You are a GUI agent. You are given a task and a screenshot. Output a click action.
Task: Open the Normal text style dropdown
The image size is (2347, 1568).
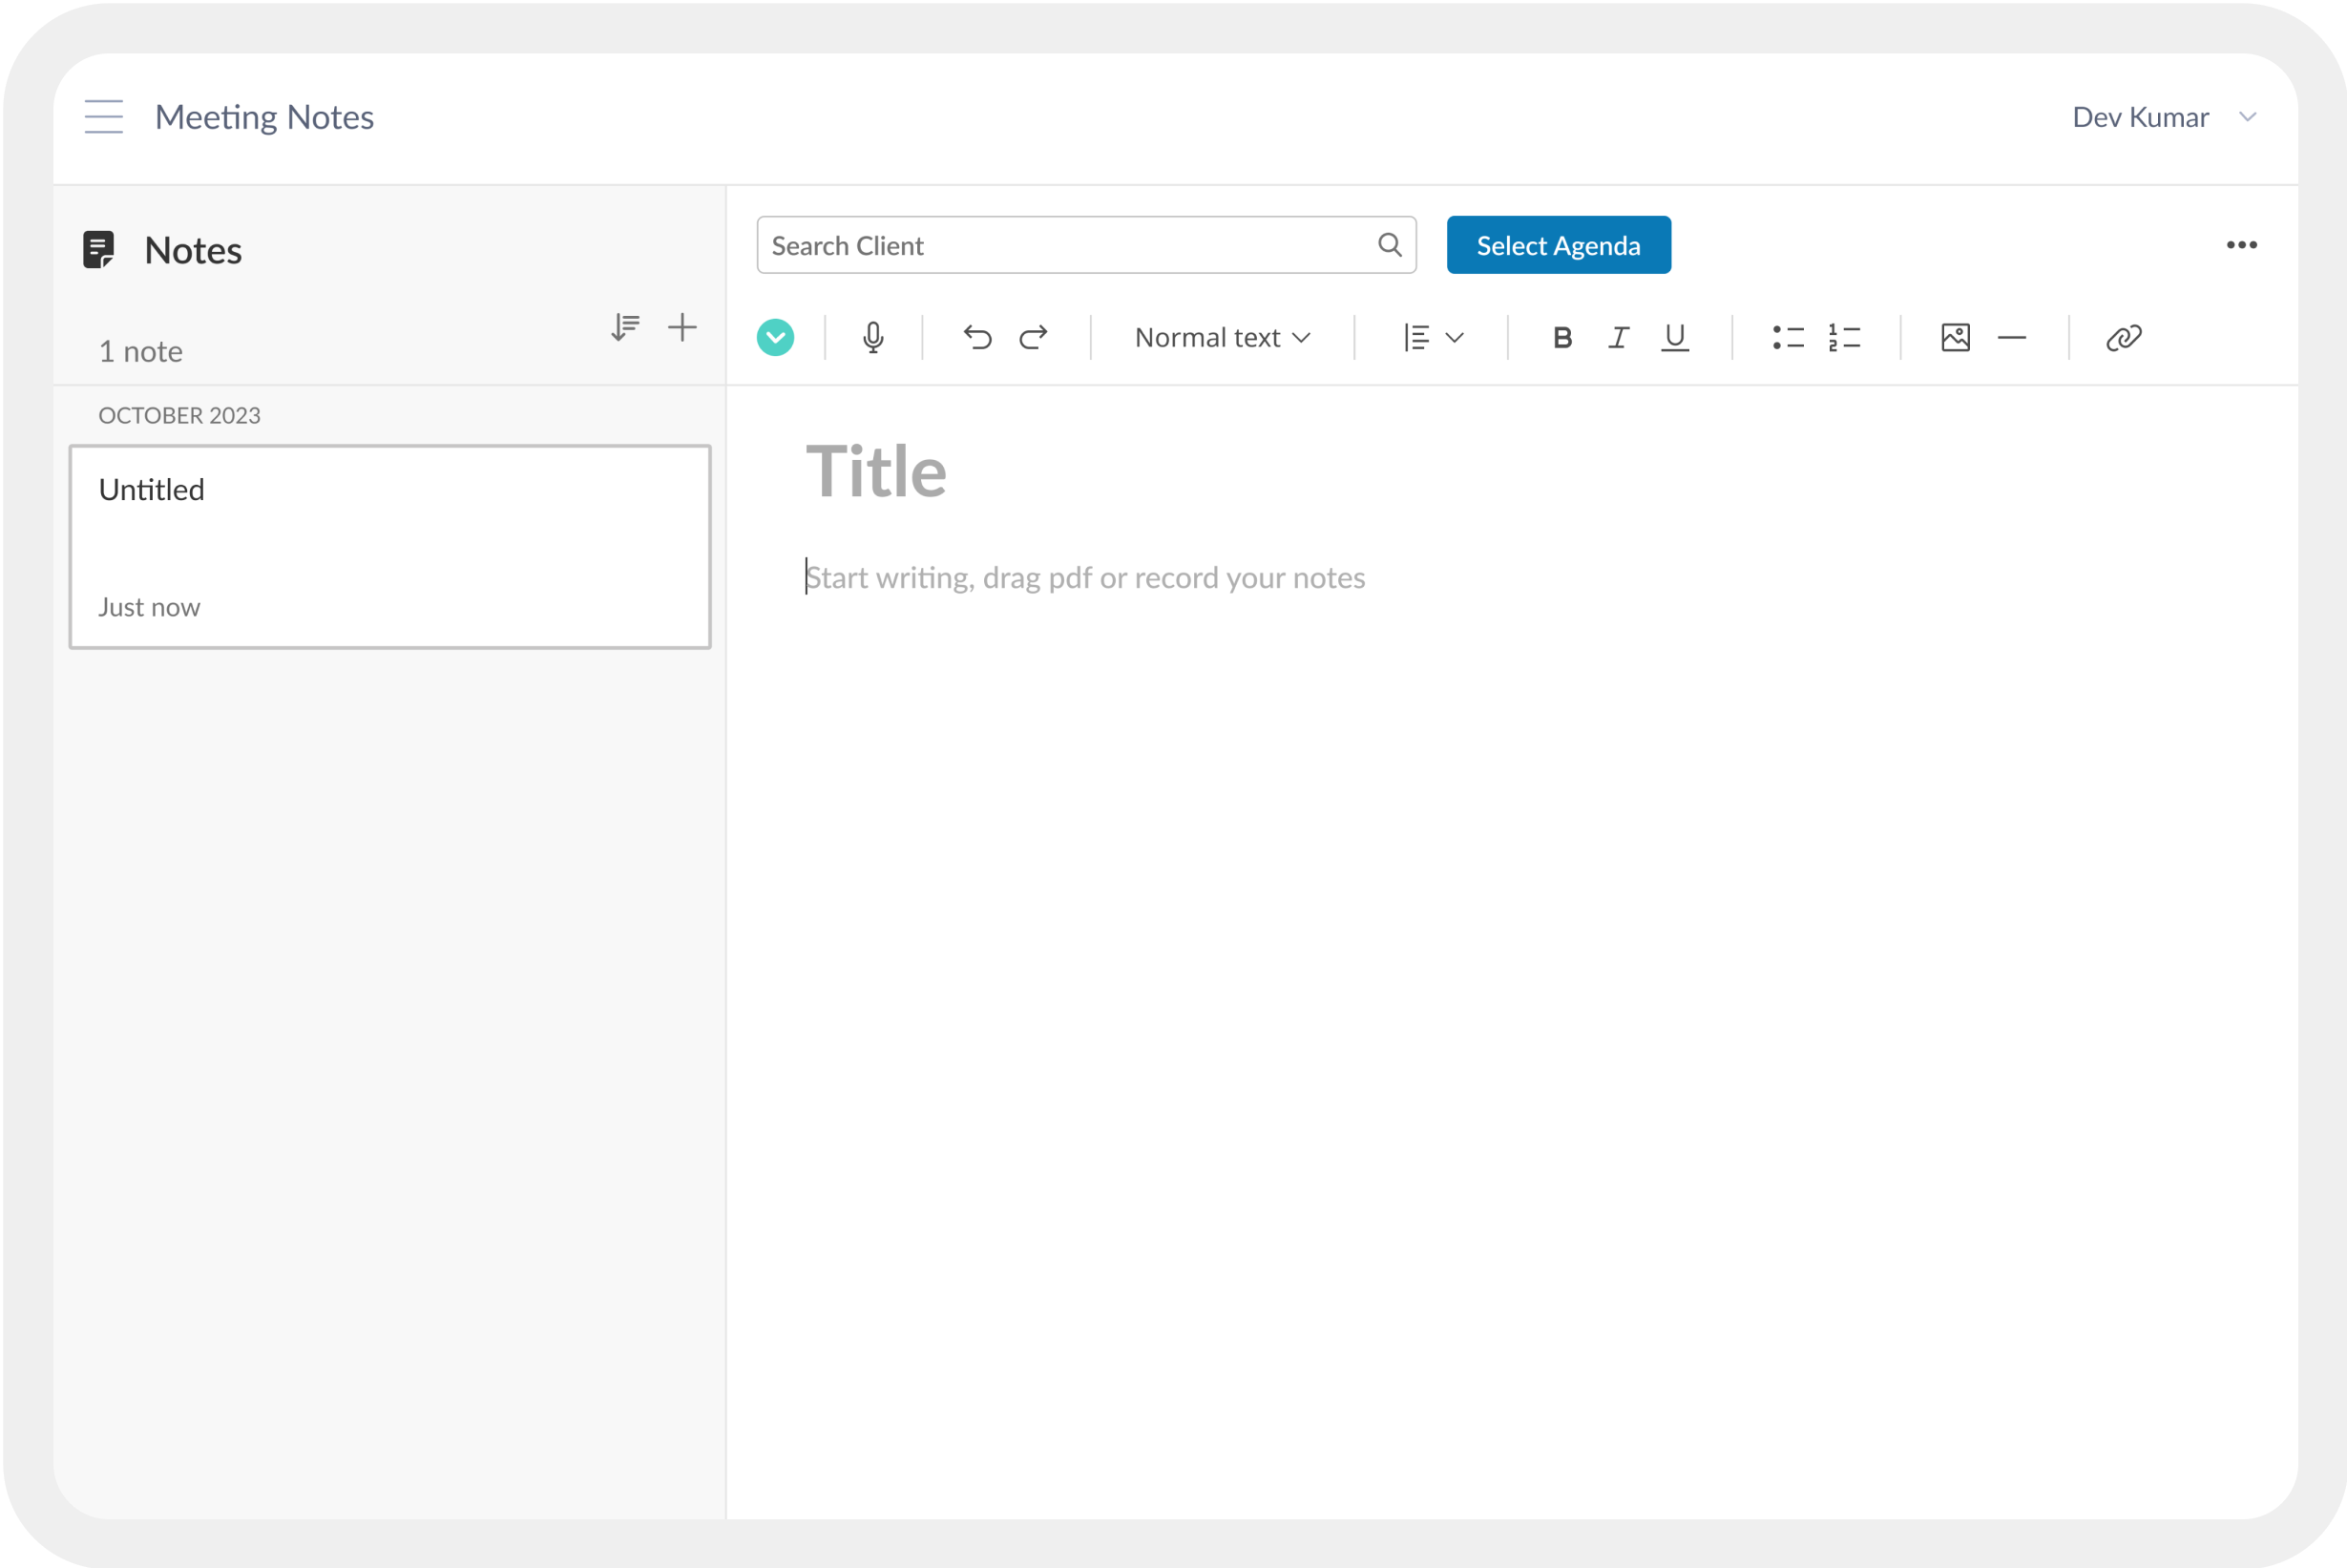(x=1222, y=338)
